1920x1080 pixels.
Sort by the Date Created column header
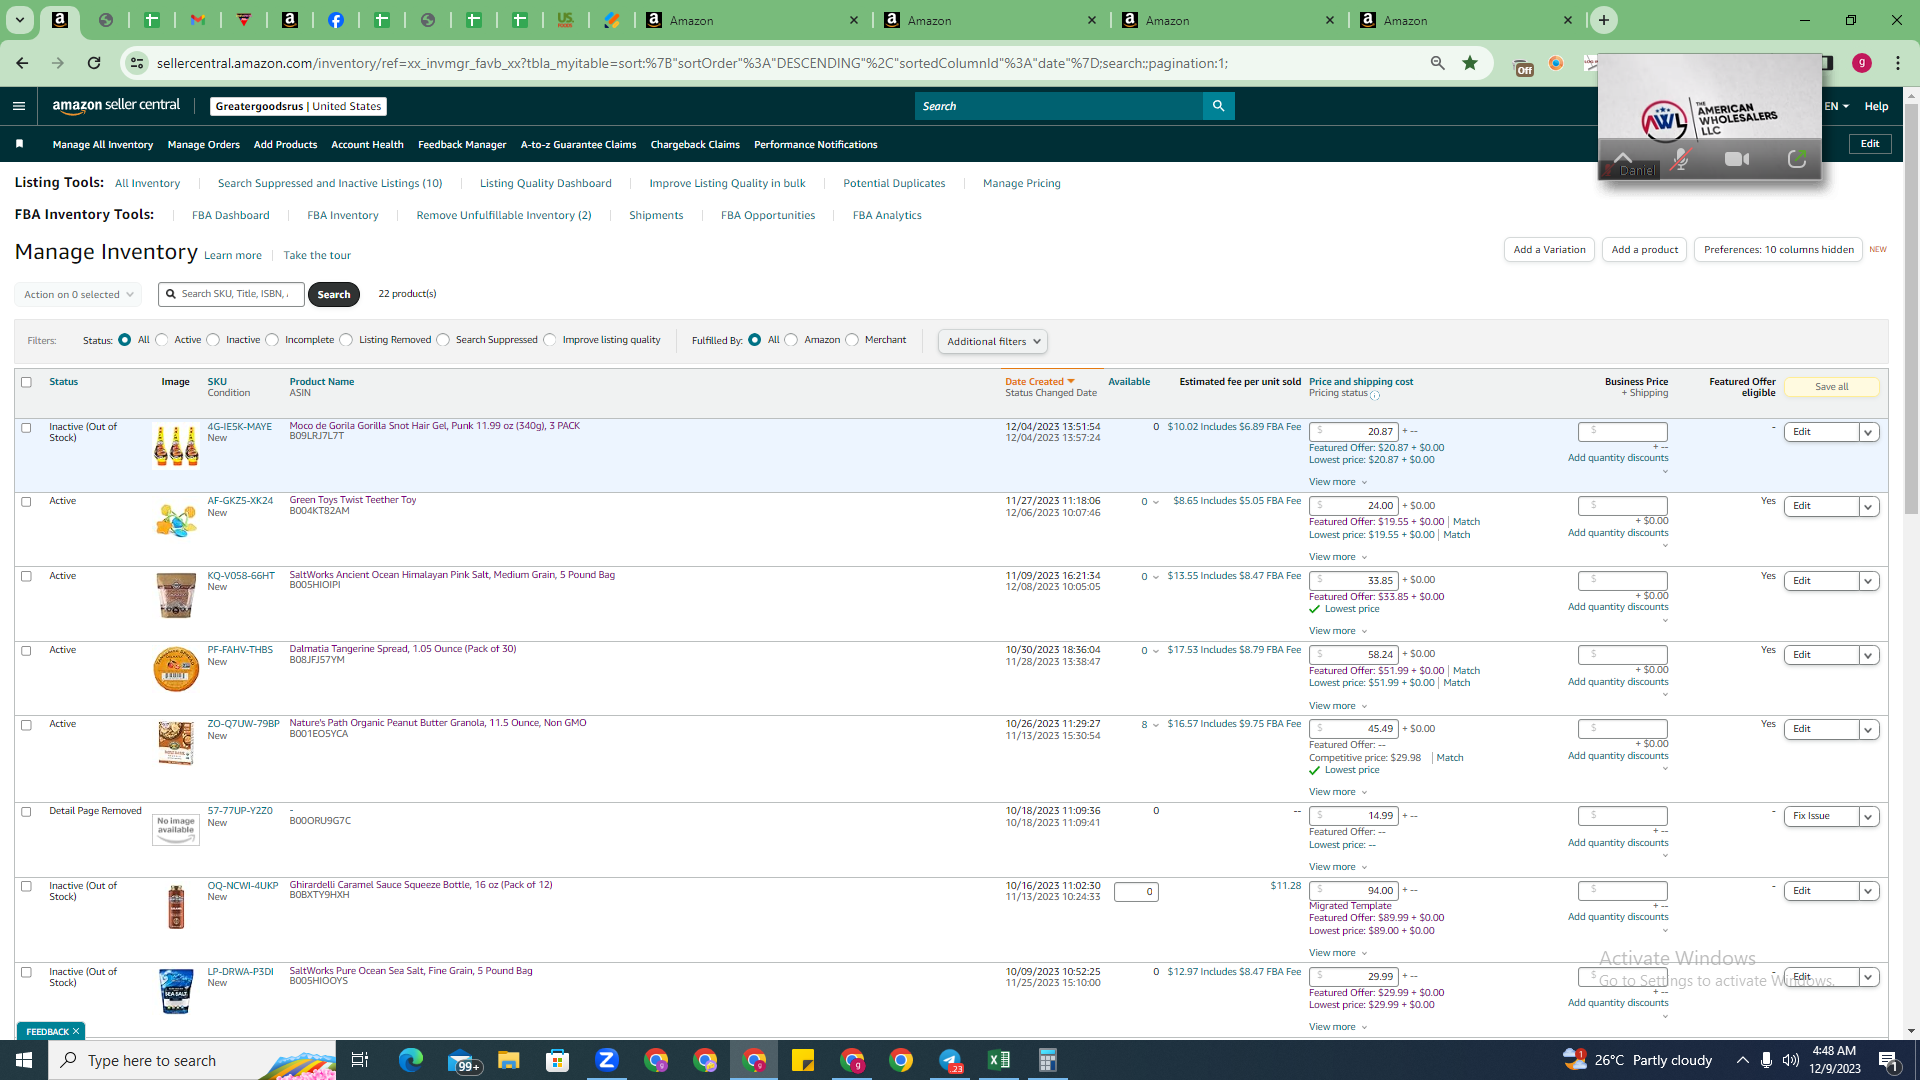[1039, 382]
